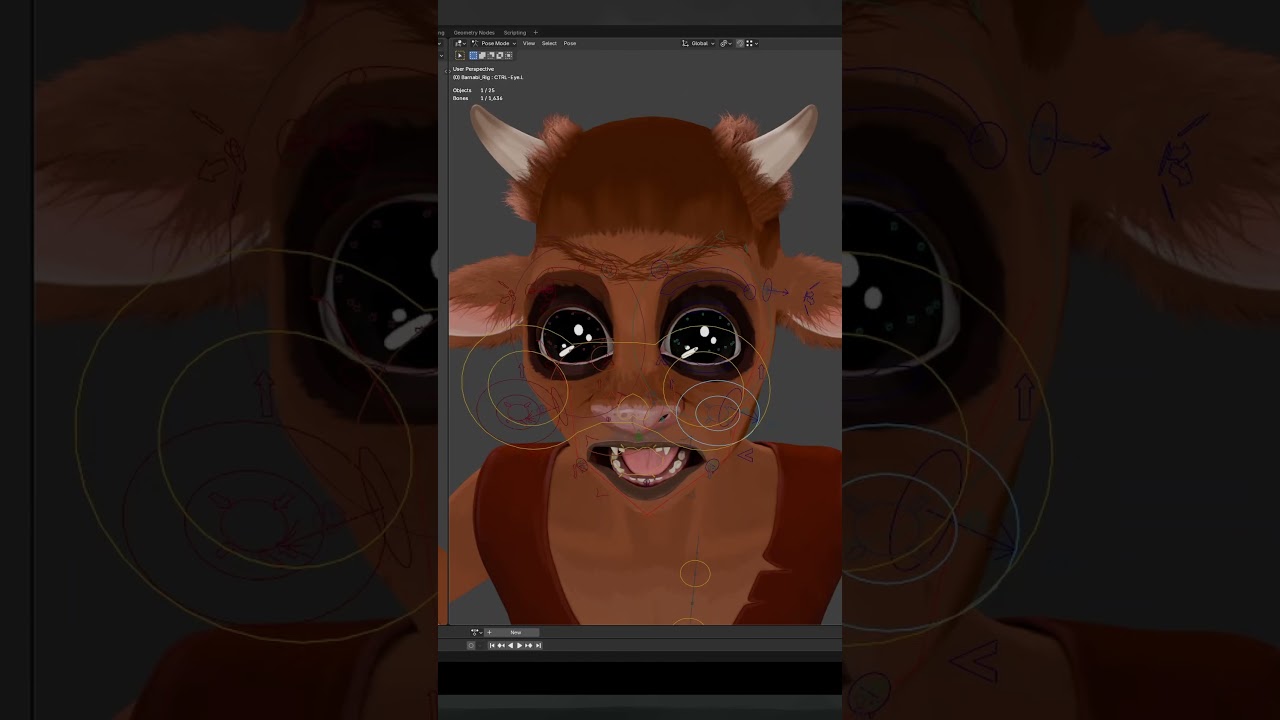
Task: Open the Pose menu in the viewport header
Action: click(570, 43)
